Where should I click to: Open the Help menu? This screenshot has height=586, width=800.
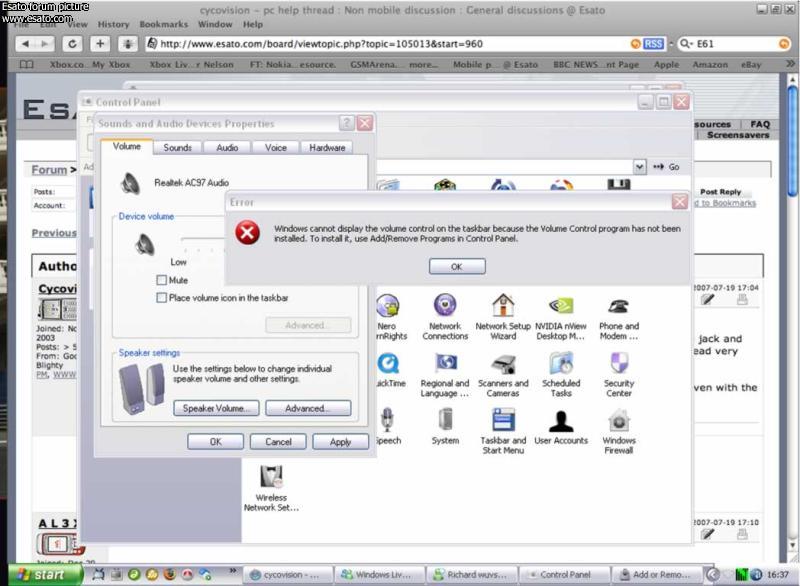point(253,24)
